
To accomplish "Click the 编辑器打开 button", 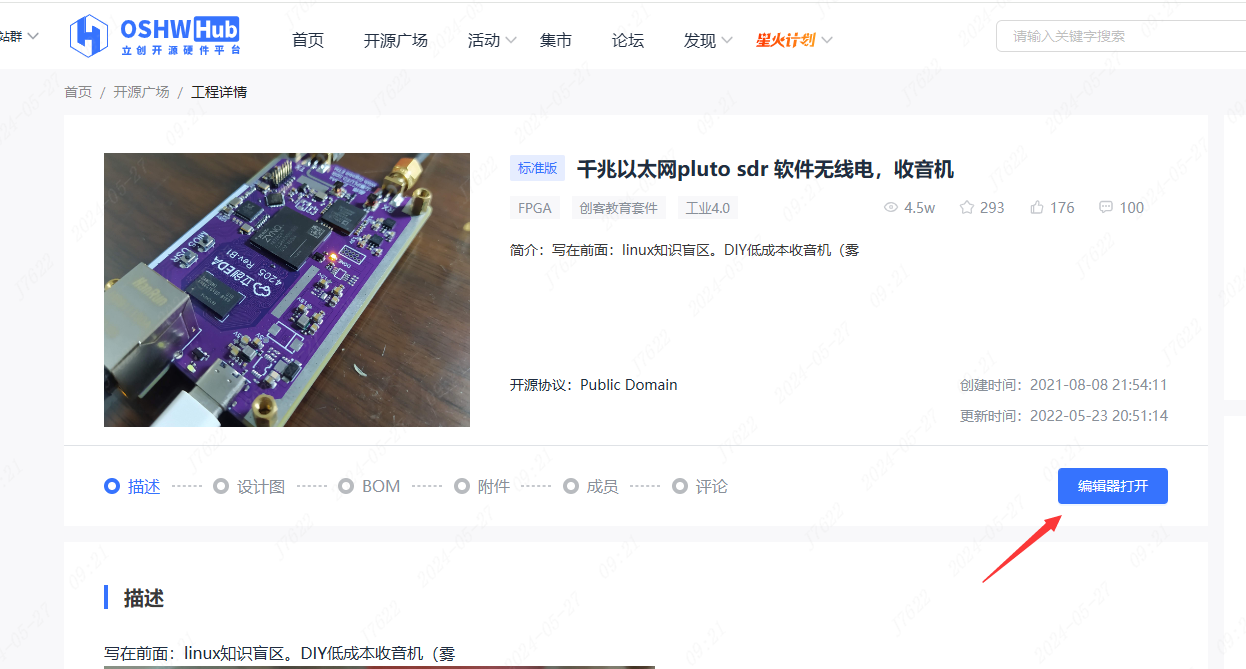I will pyautogui.click(x=1113, y=487).
